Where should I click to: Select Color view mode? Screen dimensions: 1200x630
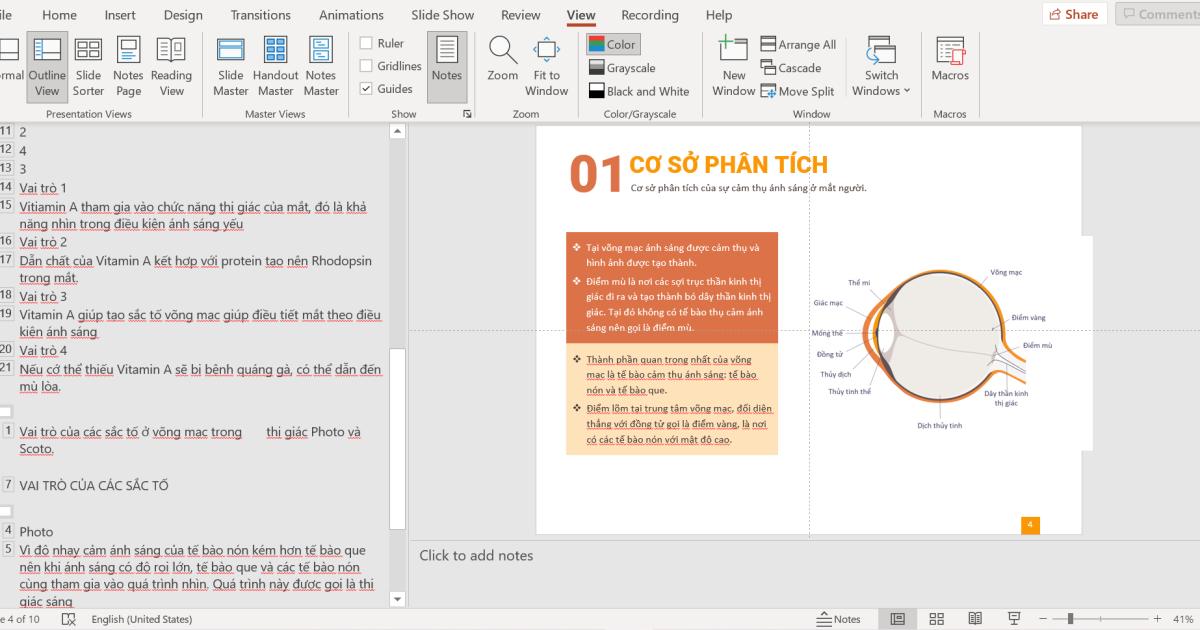612,44
